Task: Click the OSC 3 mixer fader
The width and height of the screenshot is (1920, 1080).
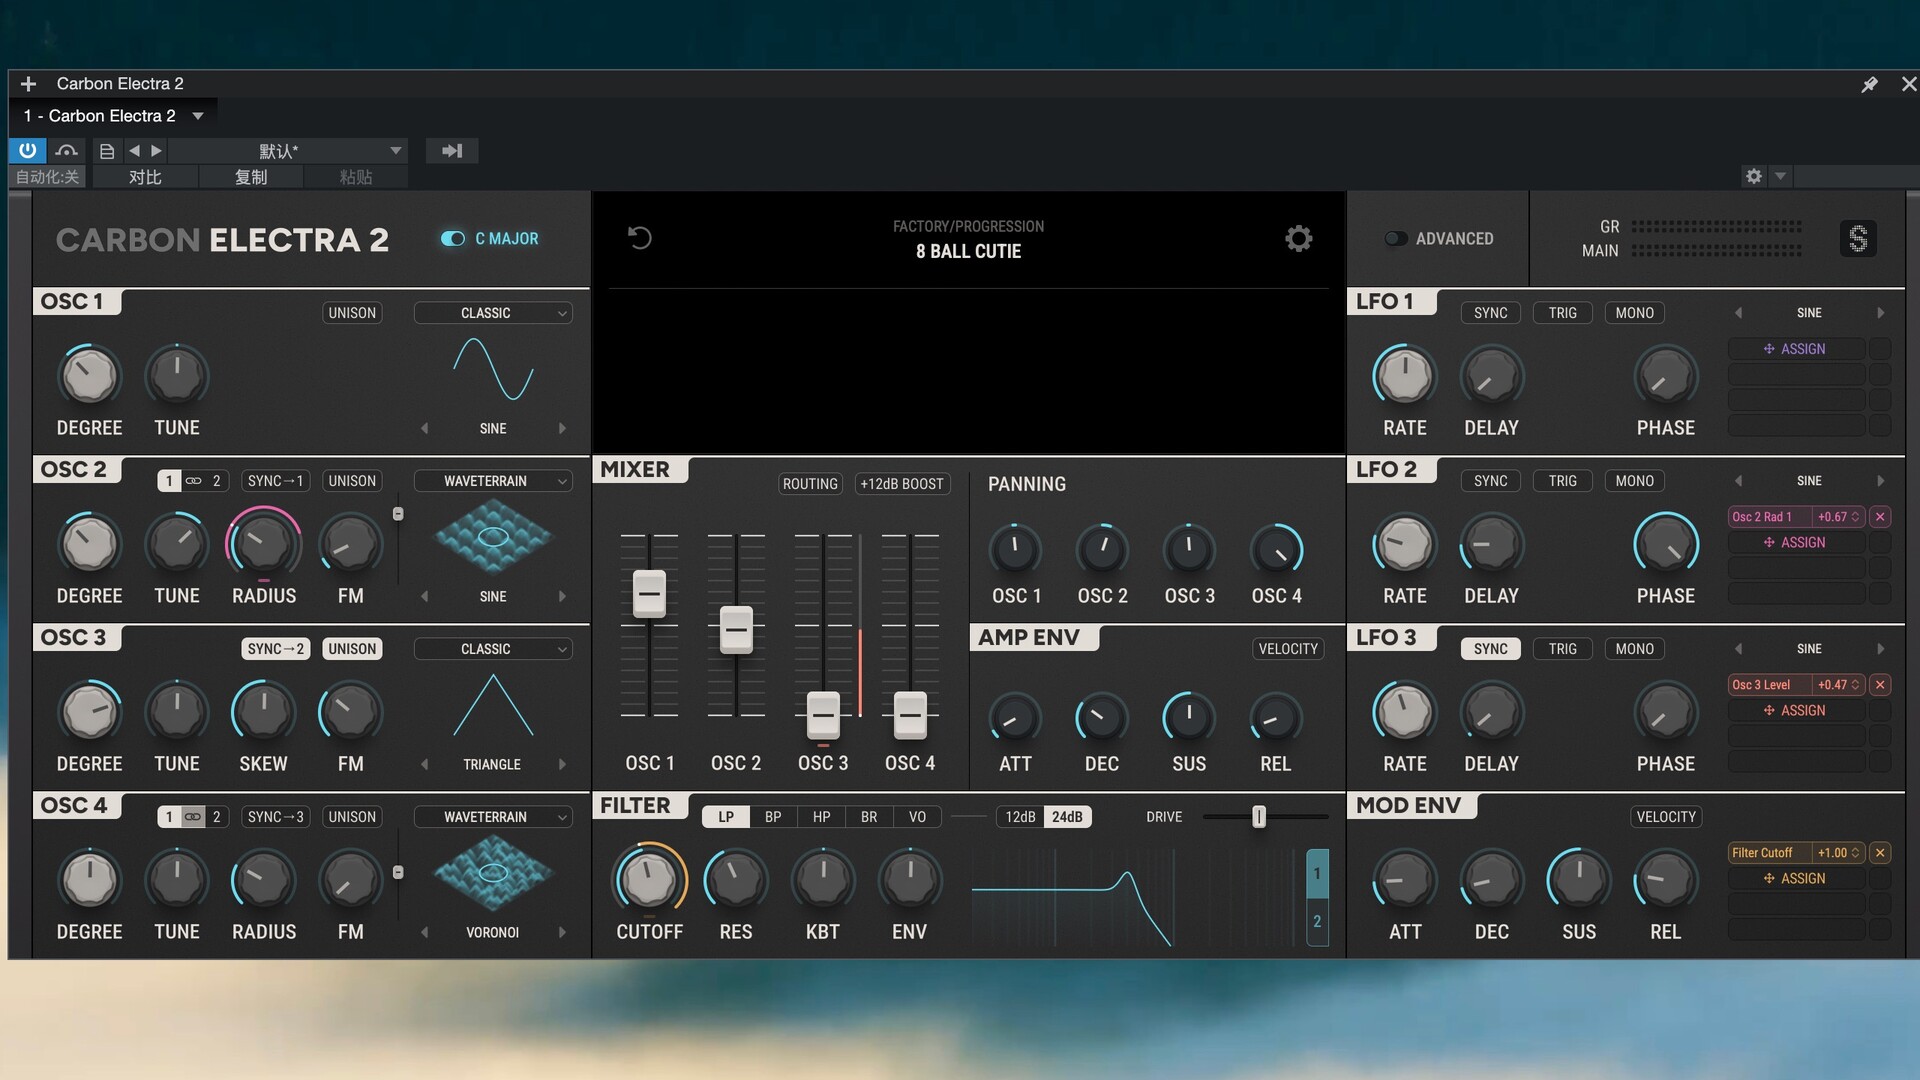Action: pyautogui.click(x=823, y=715)
